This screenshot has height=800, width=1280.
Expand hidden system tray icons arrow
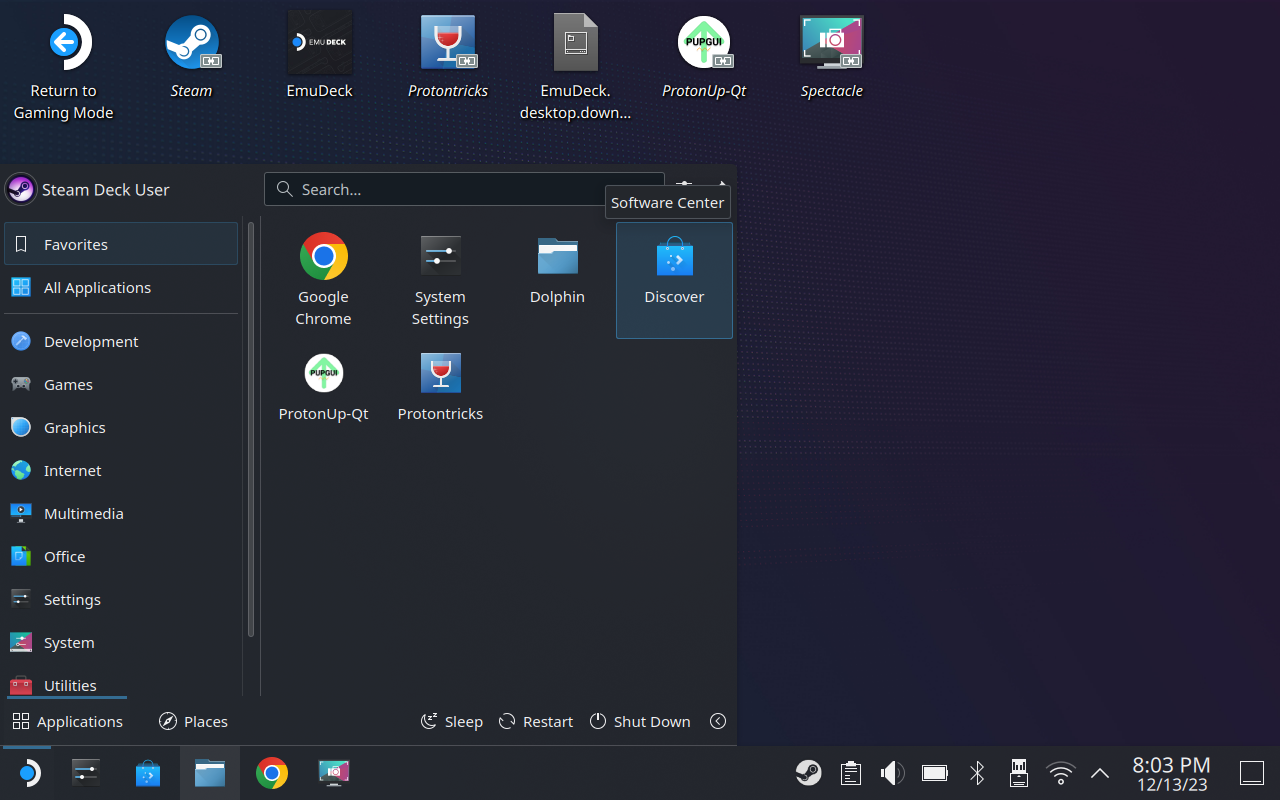pyautogui.click(x=1100, y=773)
